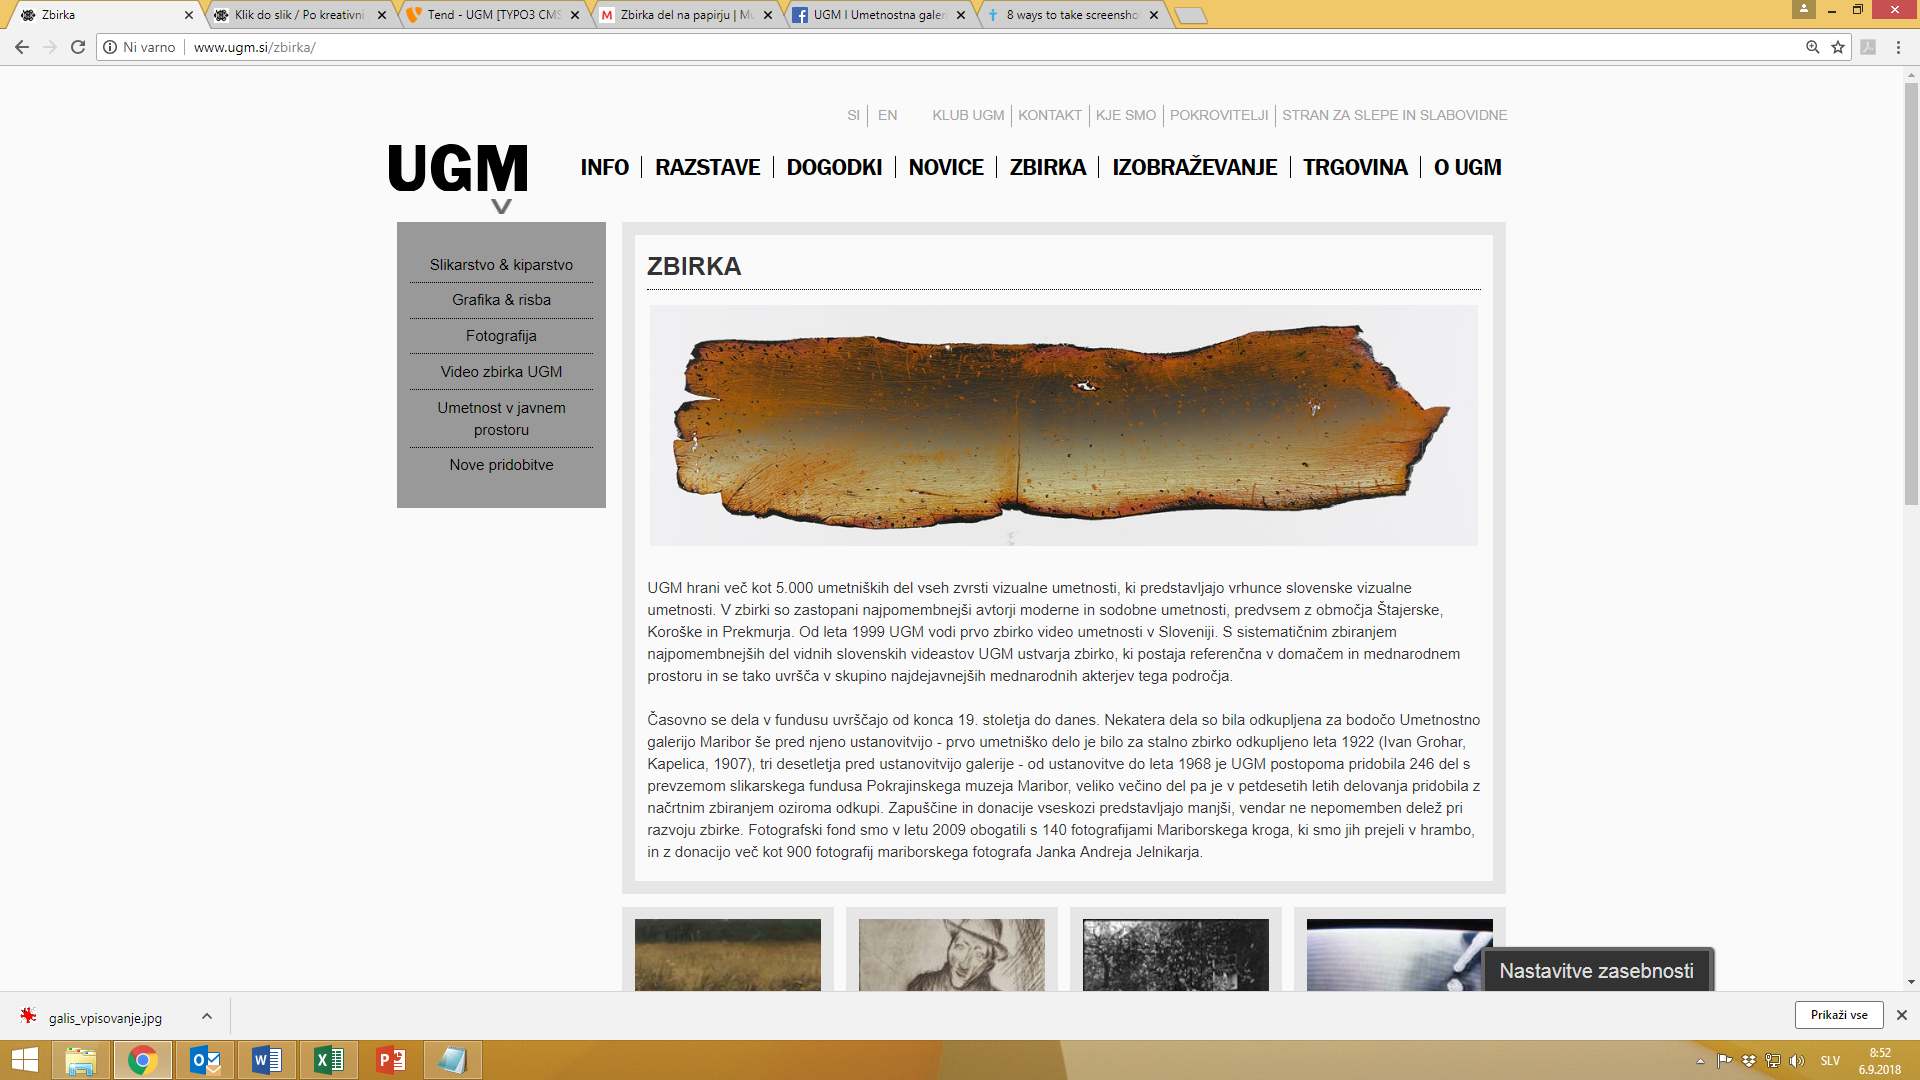Click the browser back arrow
Image resolution: width=1920 pixels, height=1080 pixels.
tap(22, 47)
